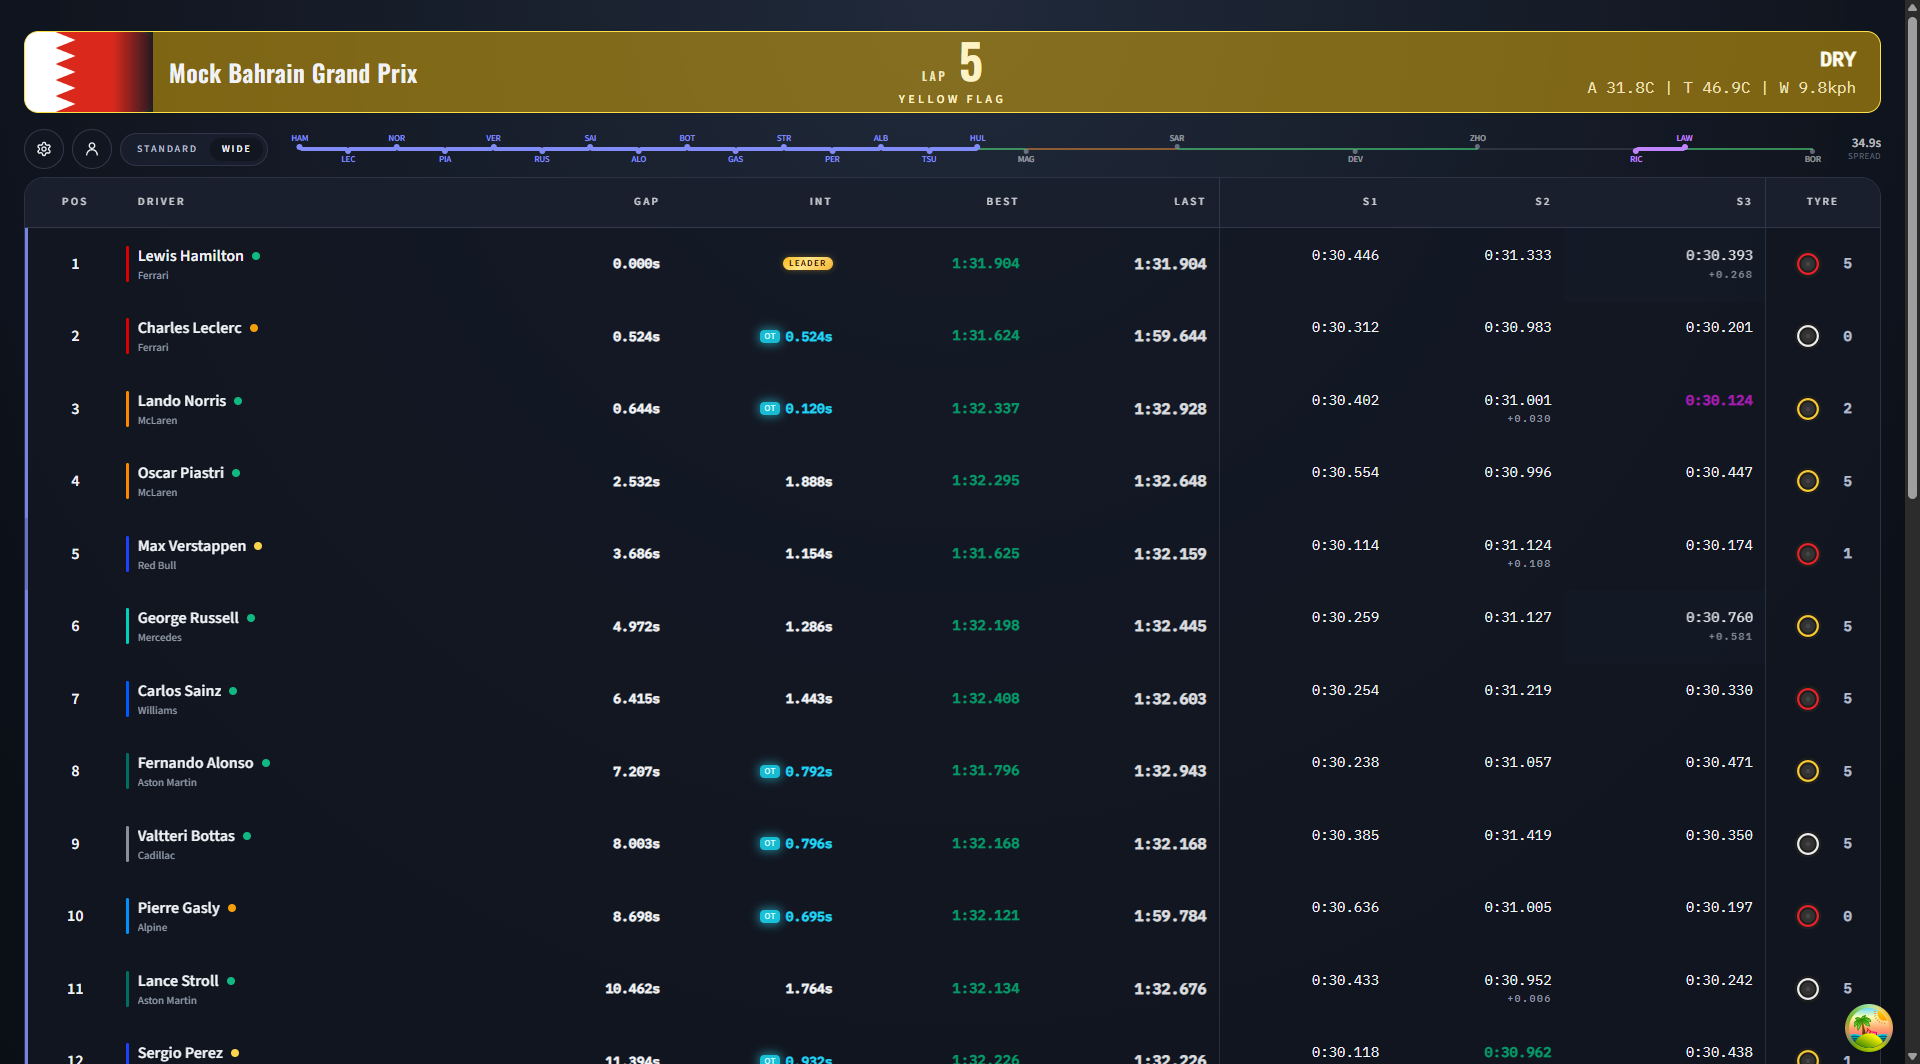Click the SAR marker on track map
1920x1064 pixels.
tap(1177, 142)
